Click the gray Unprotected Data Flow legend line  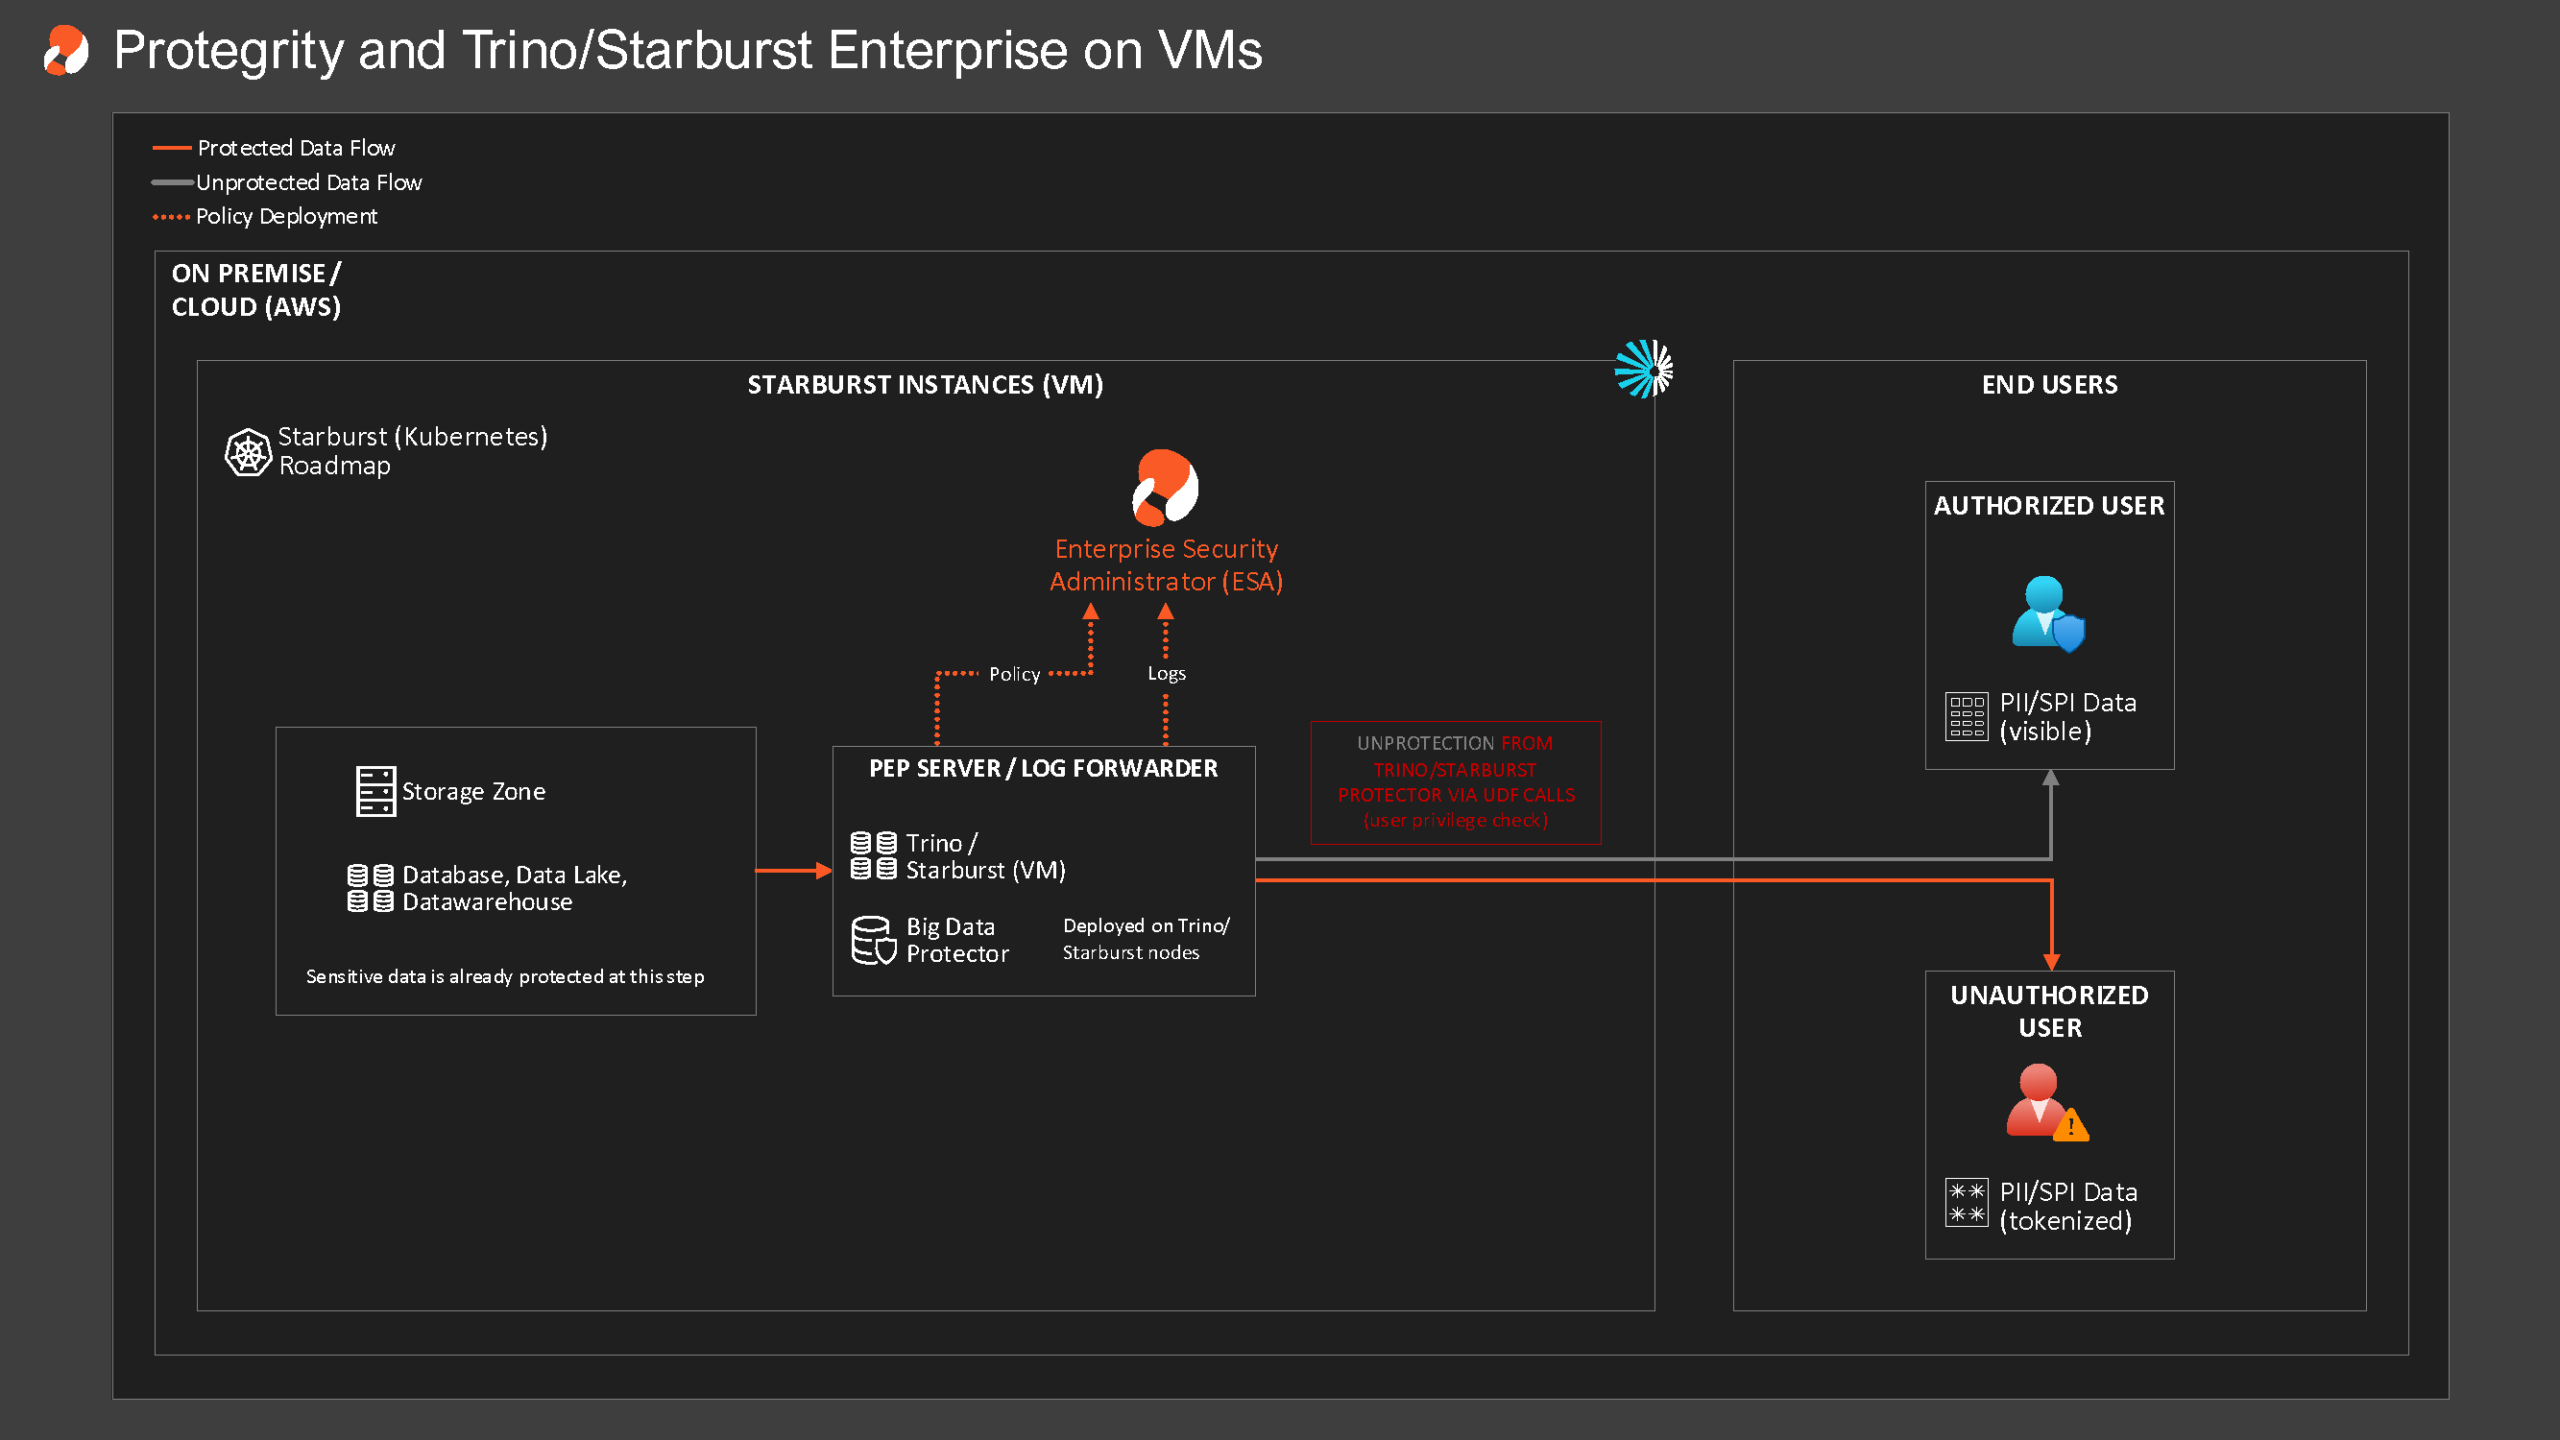coord(171,182)
